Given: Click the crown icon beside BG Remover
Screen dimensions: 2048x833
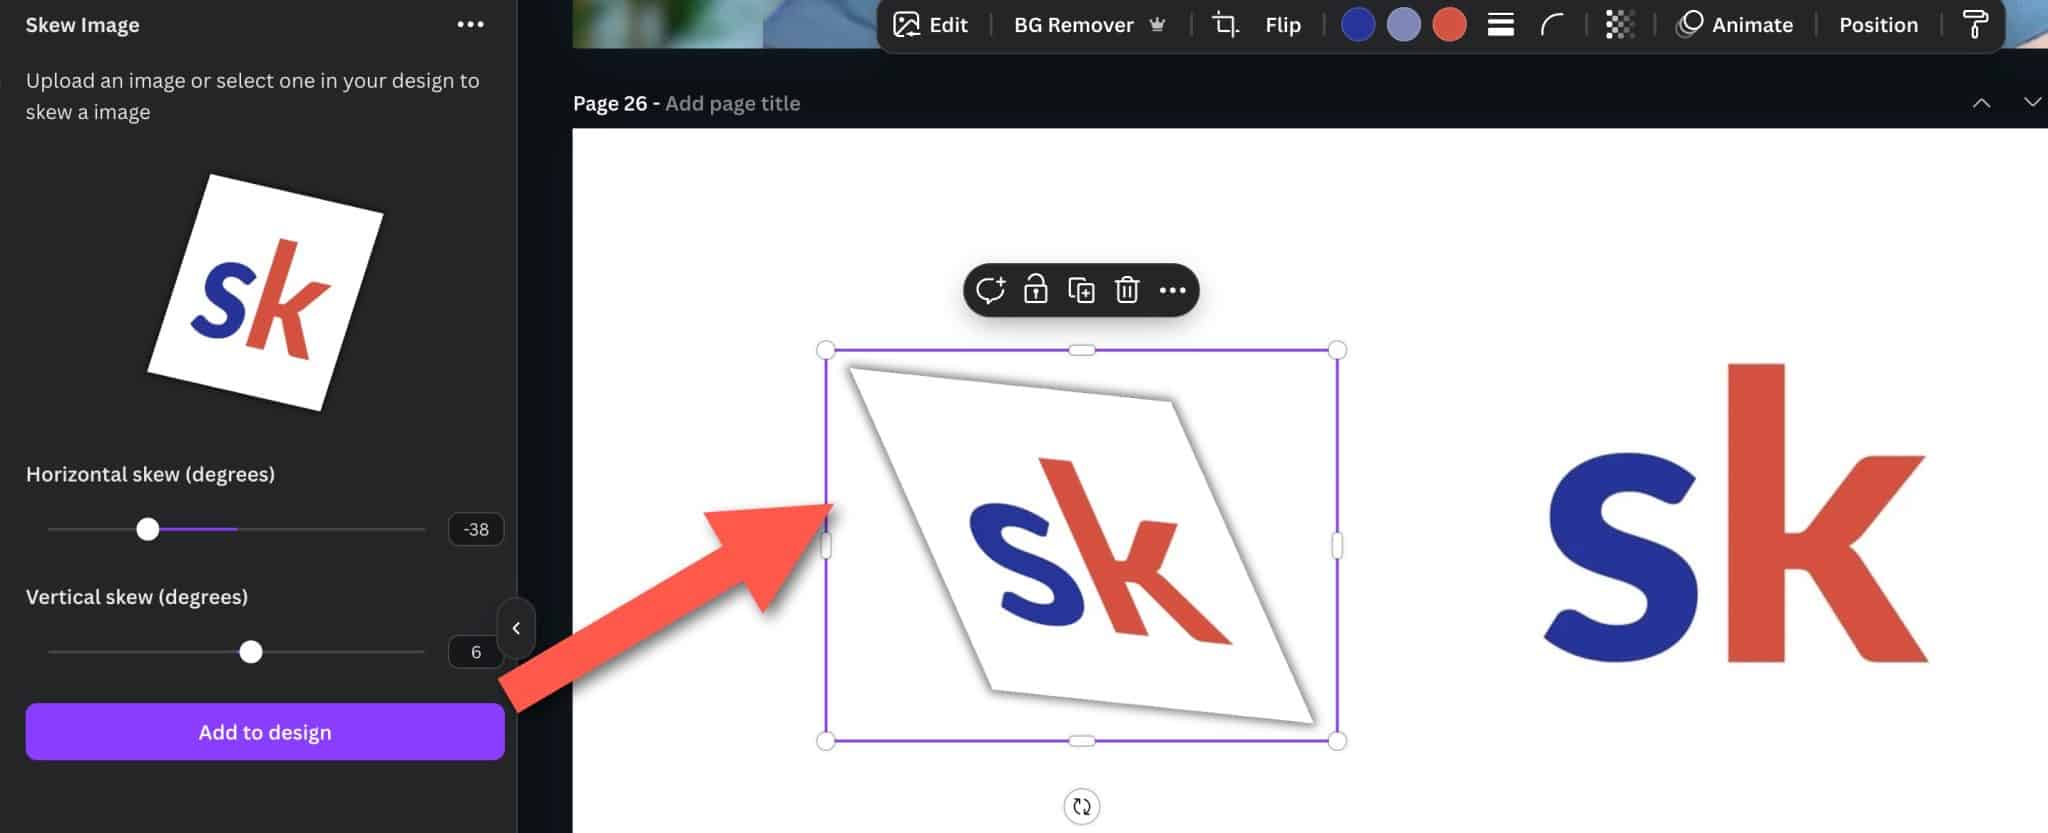Looking at the screenshot, I should click(1157, 25).
